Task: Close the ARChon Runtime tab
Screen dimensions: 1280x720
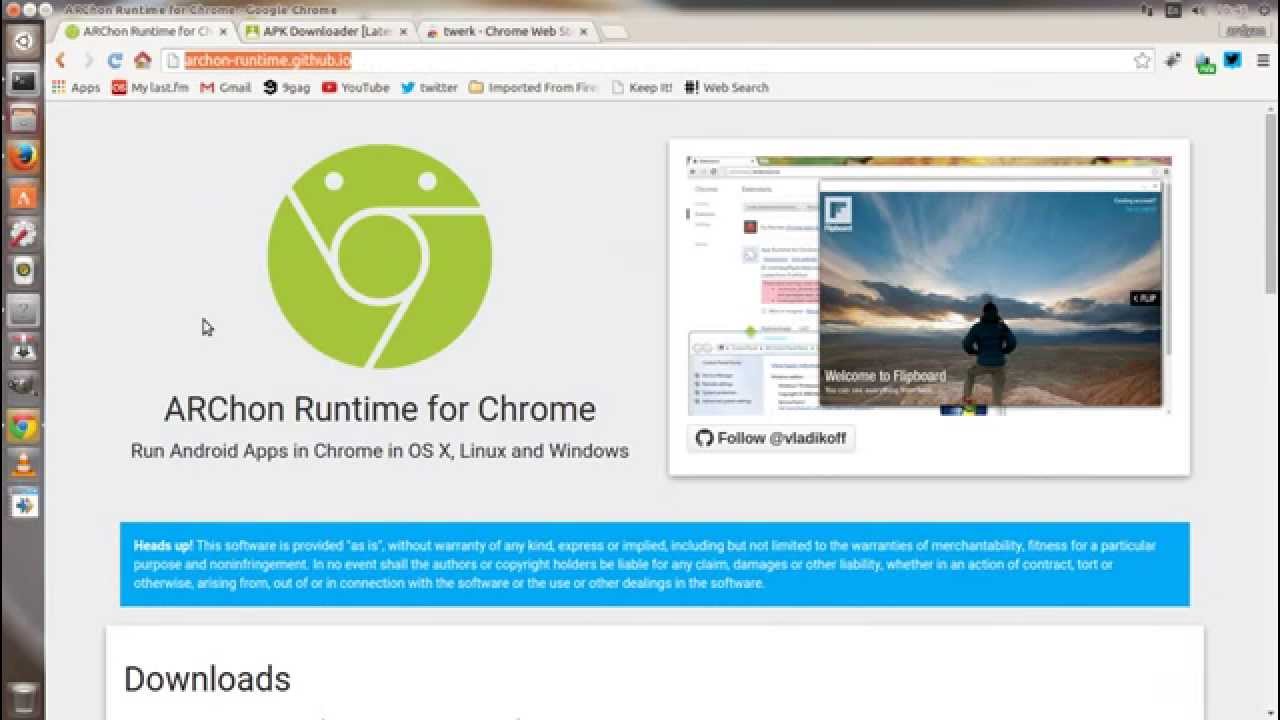Action: (222, 31)
